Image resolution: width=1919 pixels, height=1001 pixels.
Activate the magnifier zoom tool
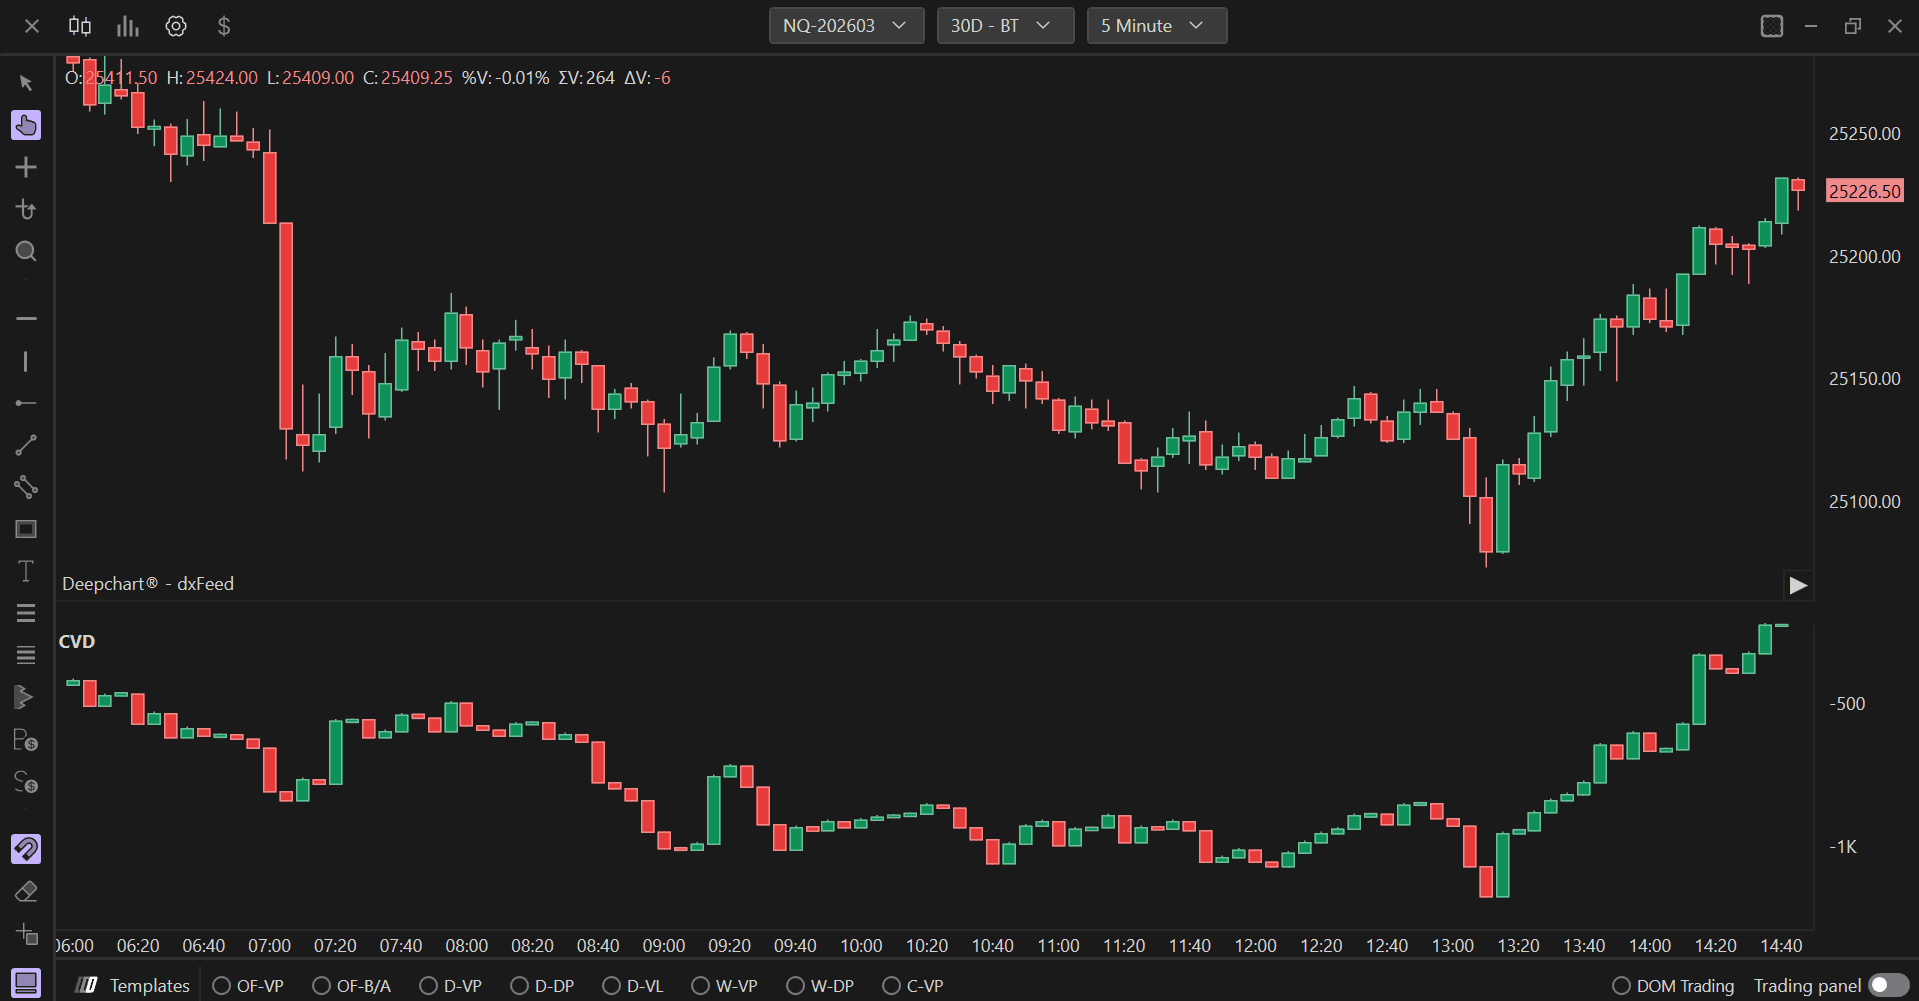(26, 251)
